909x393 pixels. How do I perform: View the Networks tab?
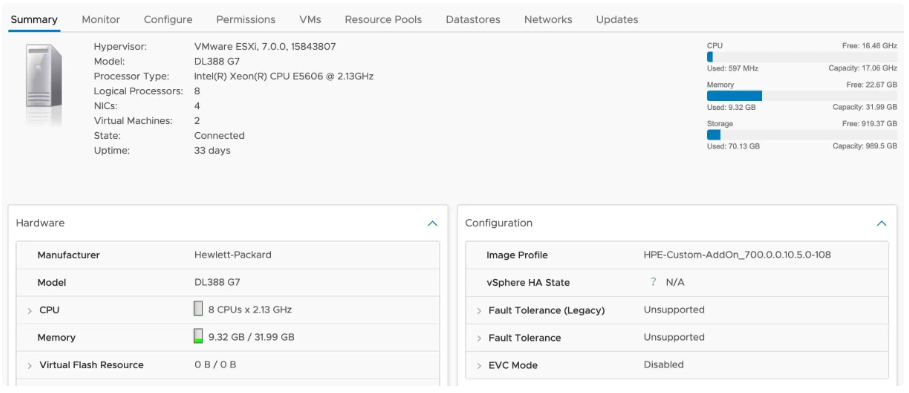point(548,19)
